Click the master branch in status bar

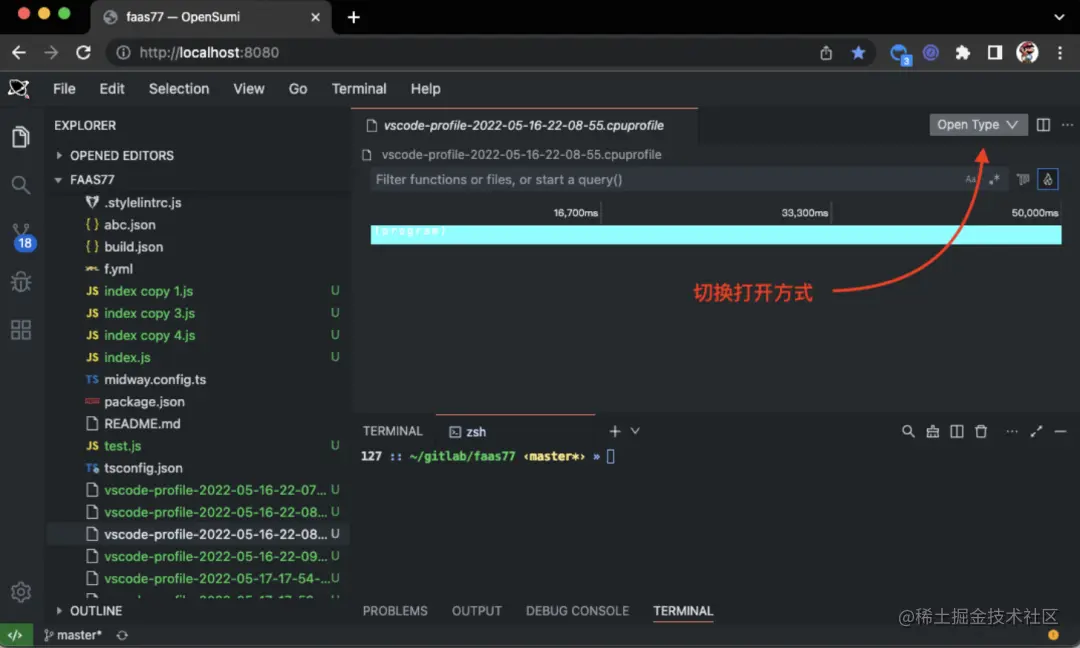click(x=73, y=635)
